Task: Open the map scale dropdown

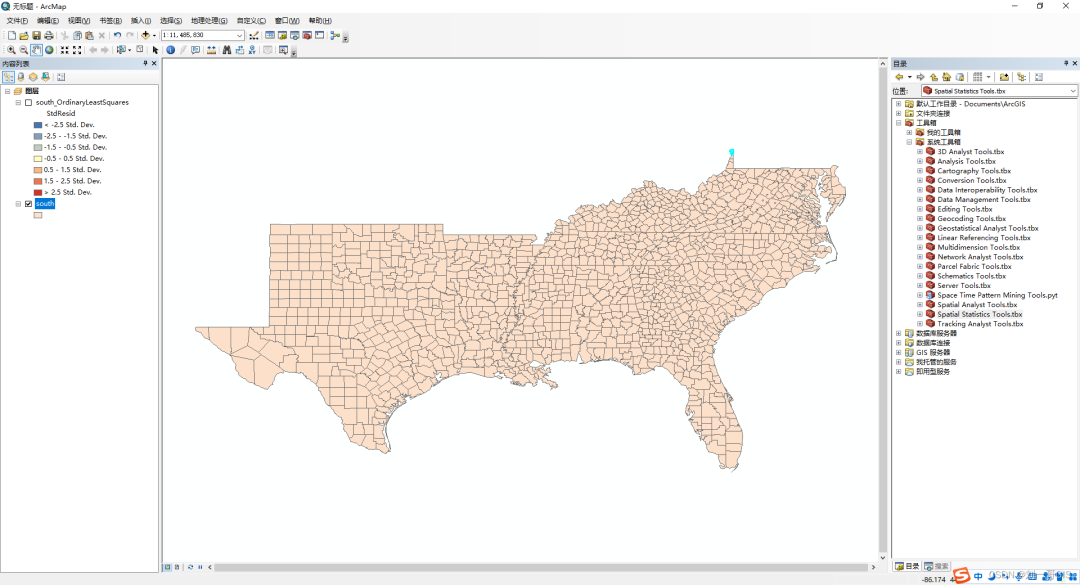Action: (240, 35)
